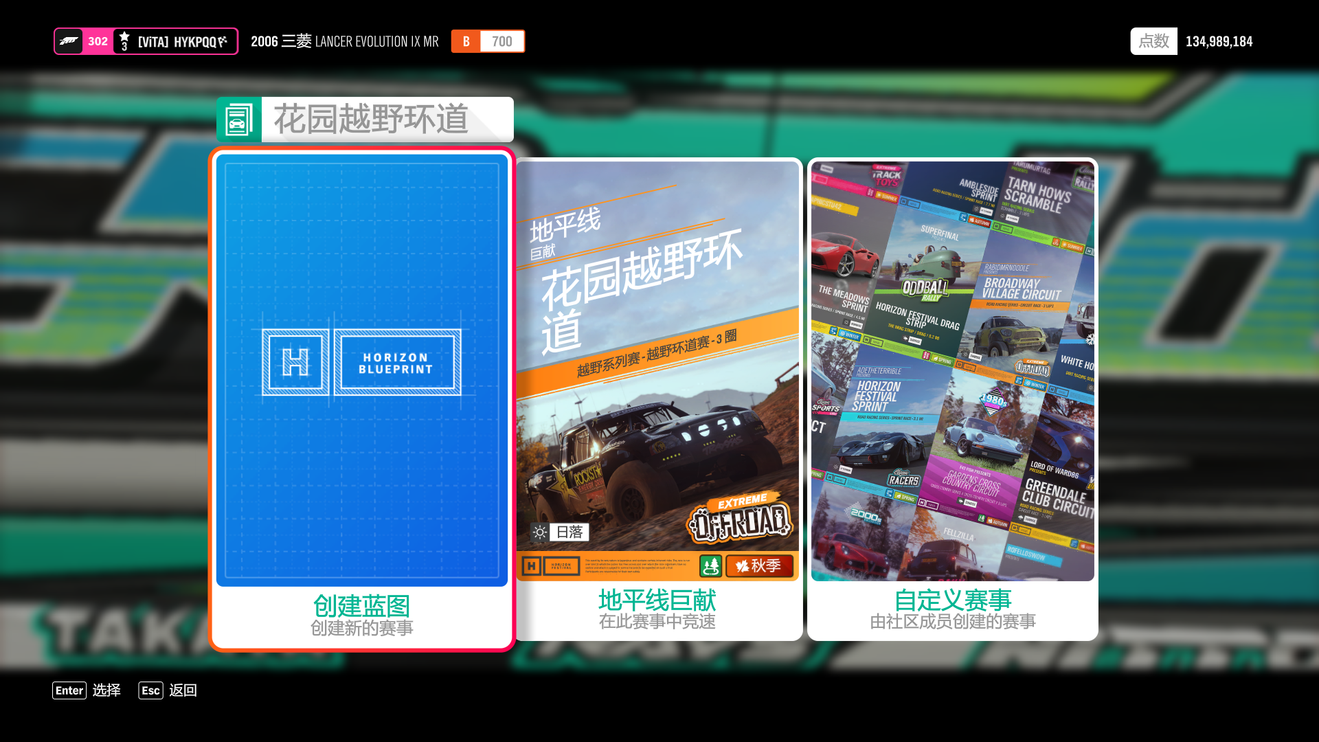Click the Forza logo icon in player badge

(69, 41)
